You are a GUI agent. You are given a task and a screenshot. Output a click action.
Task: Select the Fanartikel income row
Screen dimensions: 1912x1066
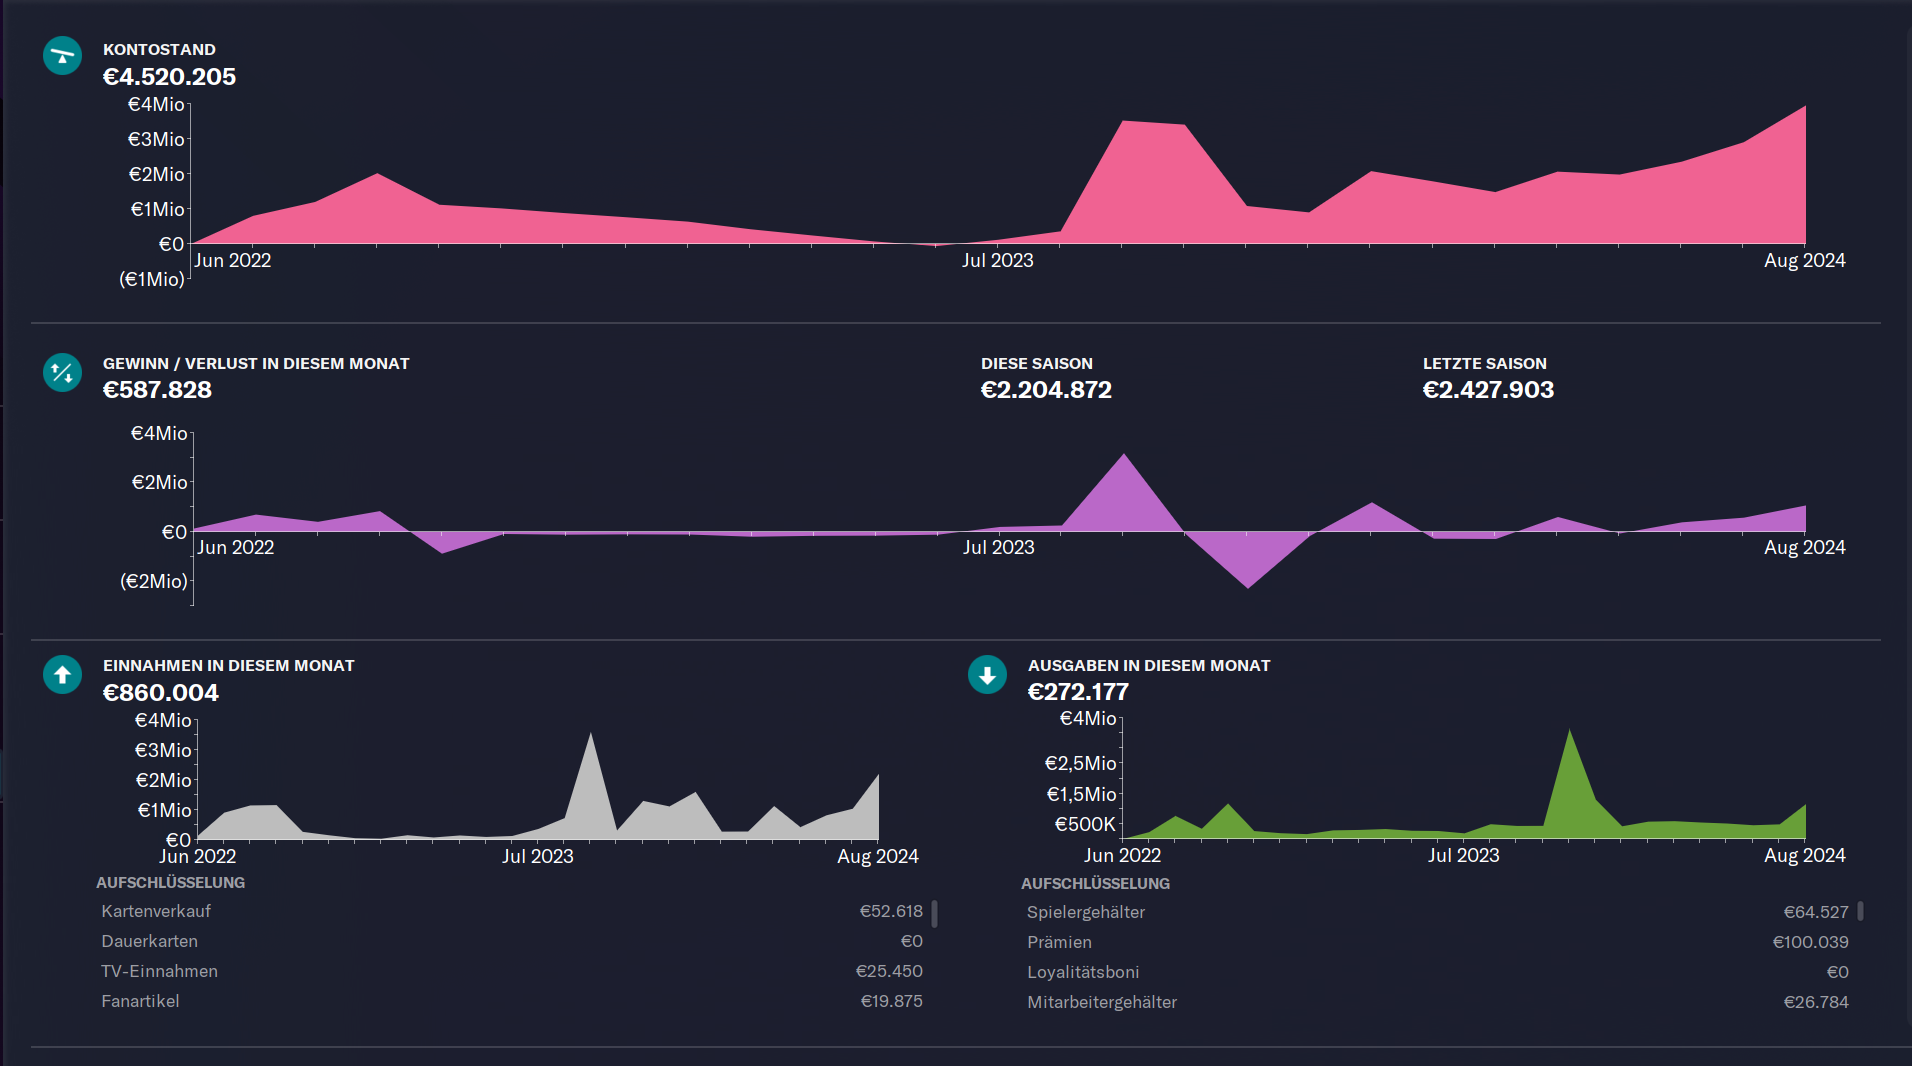tap(511, 1001)
